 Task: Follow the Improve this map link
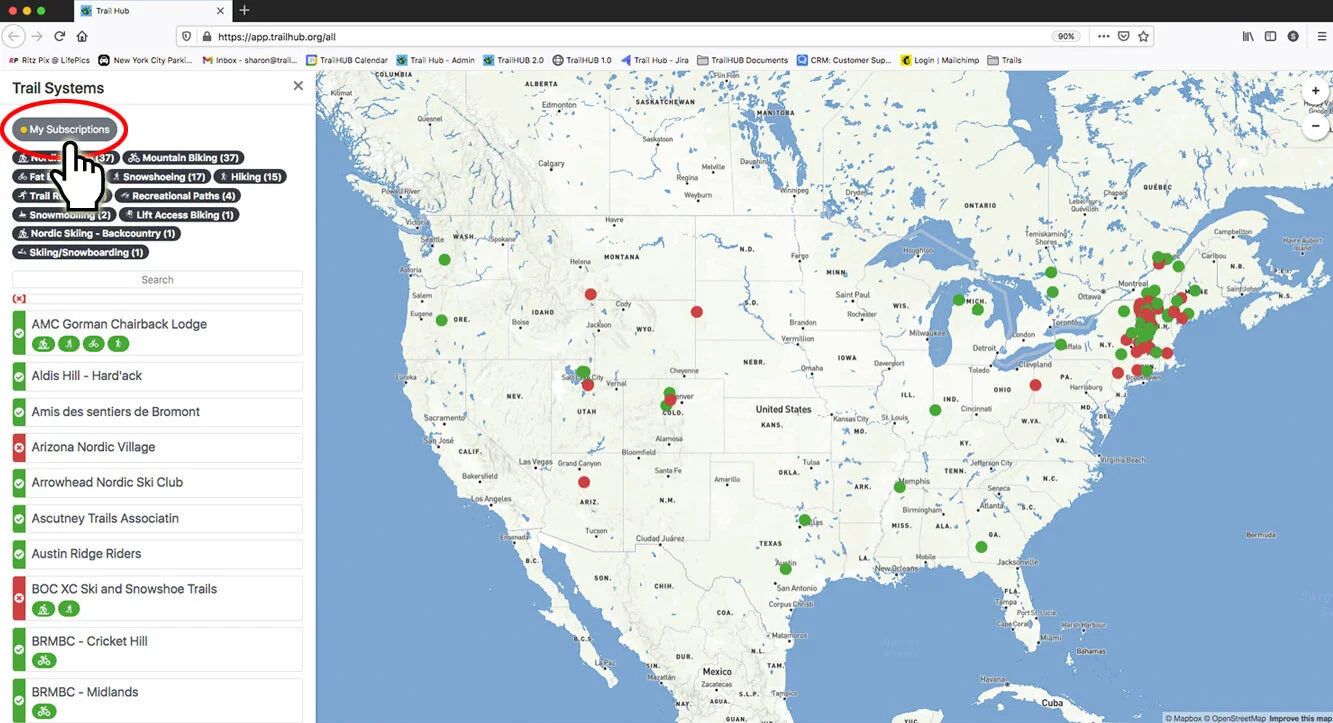pyautogui.click(x=1300, y=718)
